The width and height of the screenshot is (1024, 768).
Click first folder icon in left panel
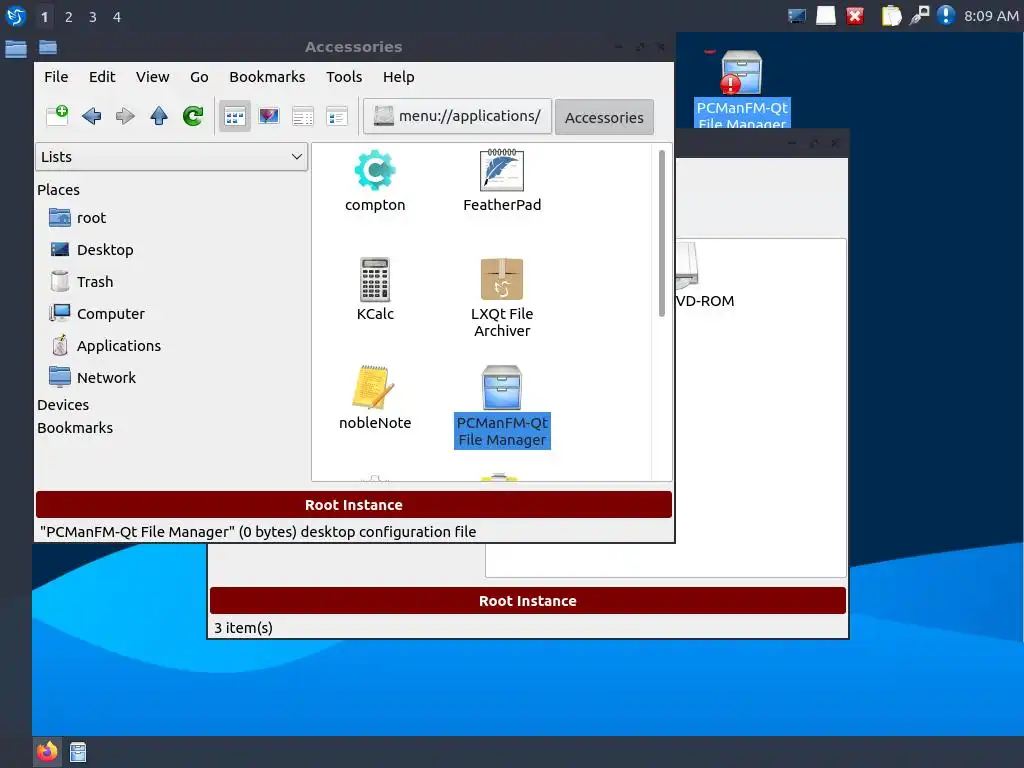[x=16, y=48]
